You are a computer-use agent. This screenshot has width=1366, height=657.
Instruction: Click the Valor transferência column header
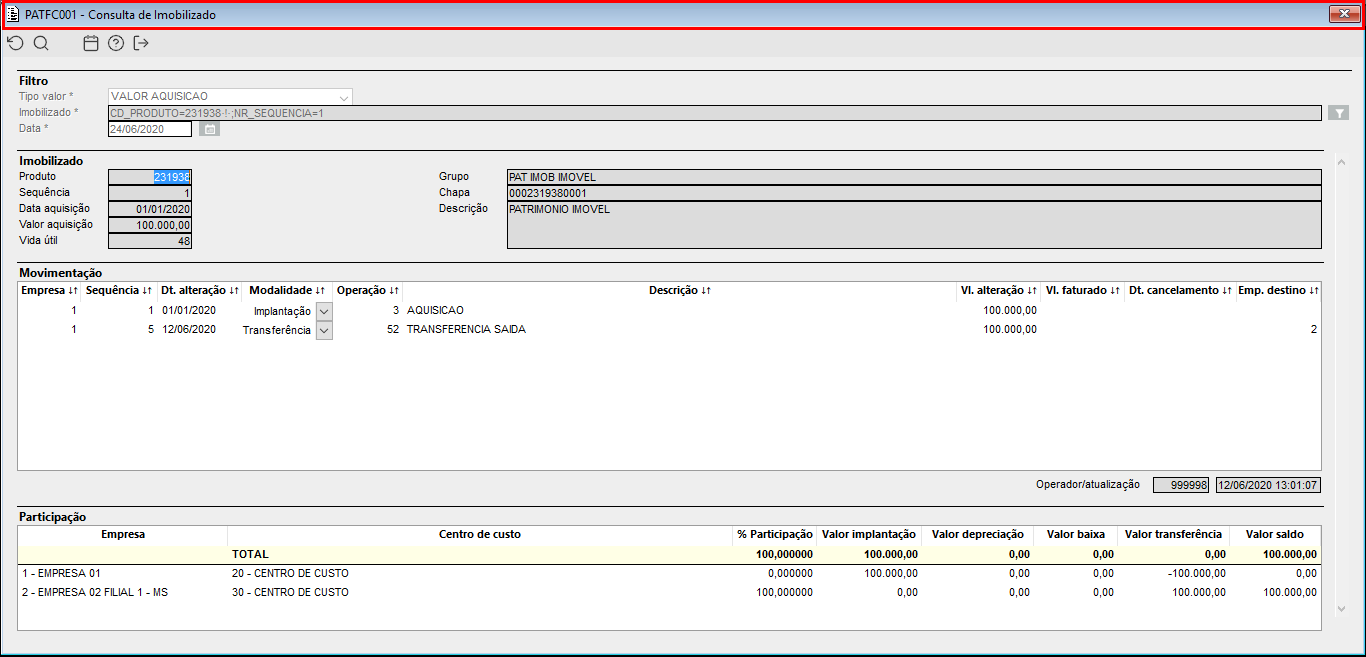[1173, 535]
